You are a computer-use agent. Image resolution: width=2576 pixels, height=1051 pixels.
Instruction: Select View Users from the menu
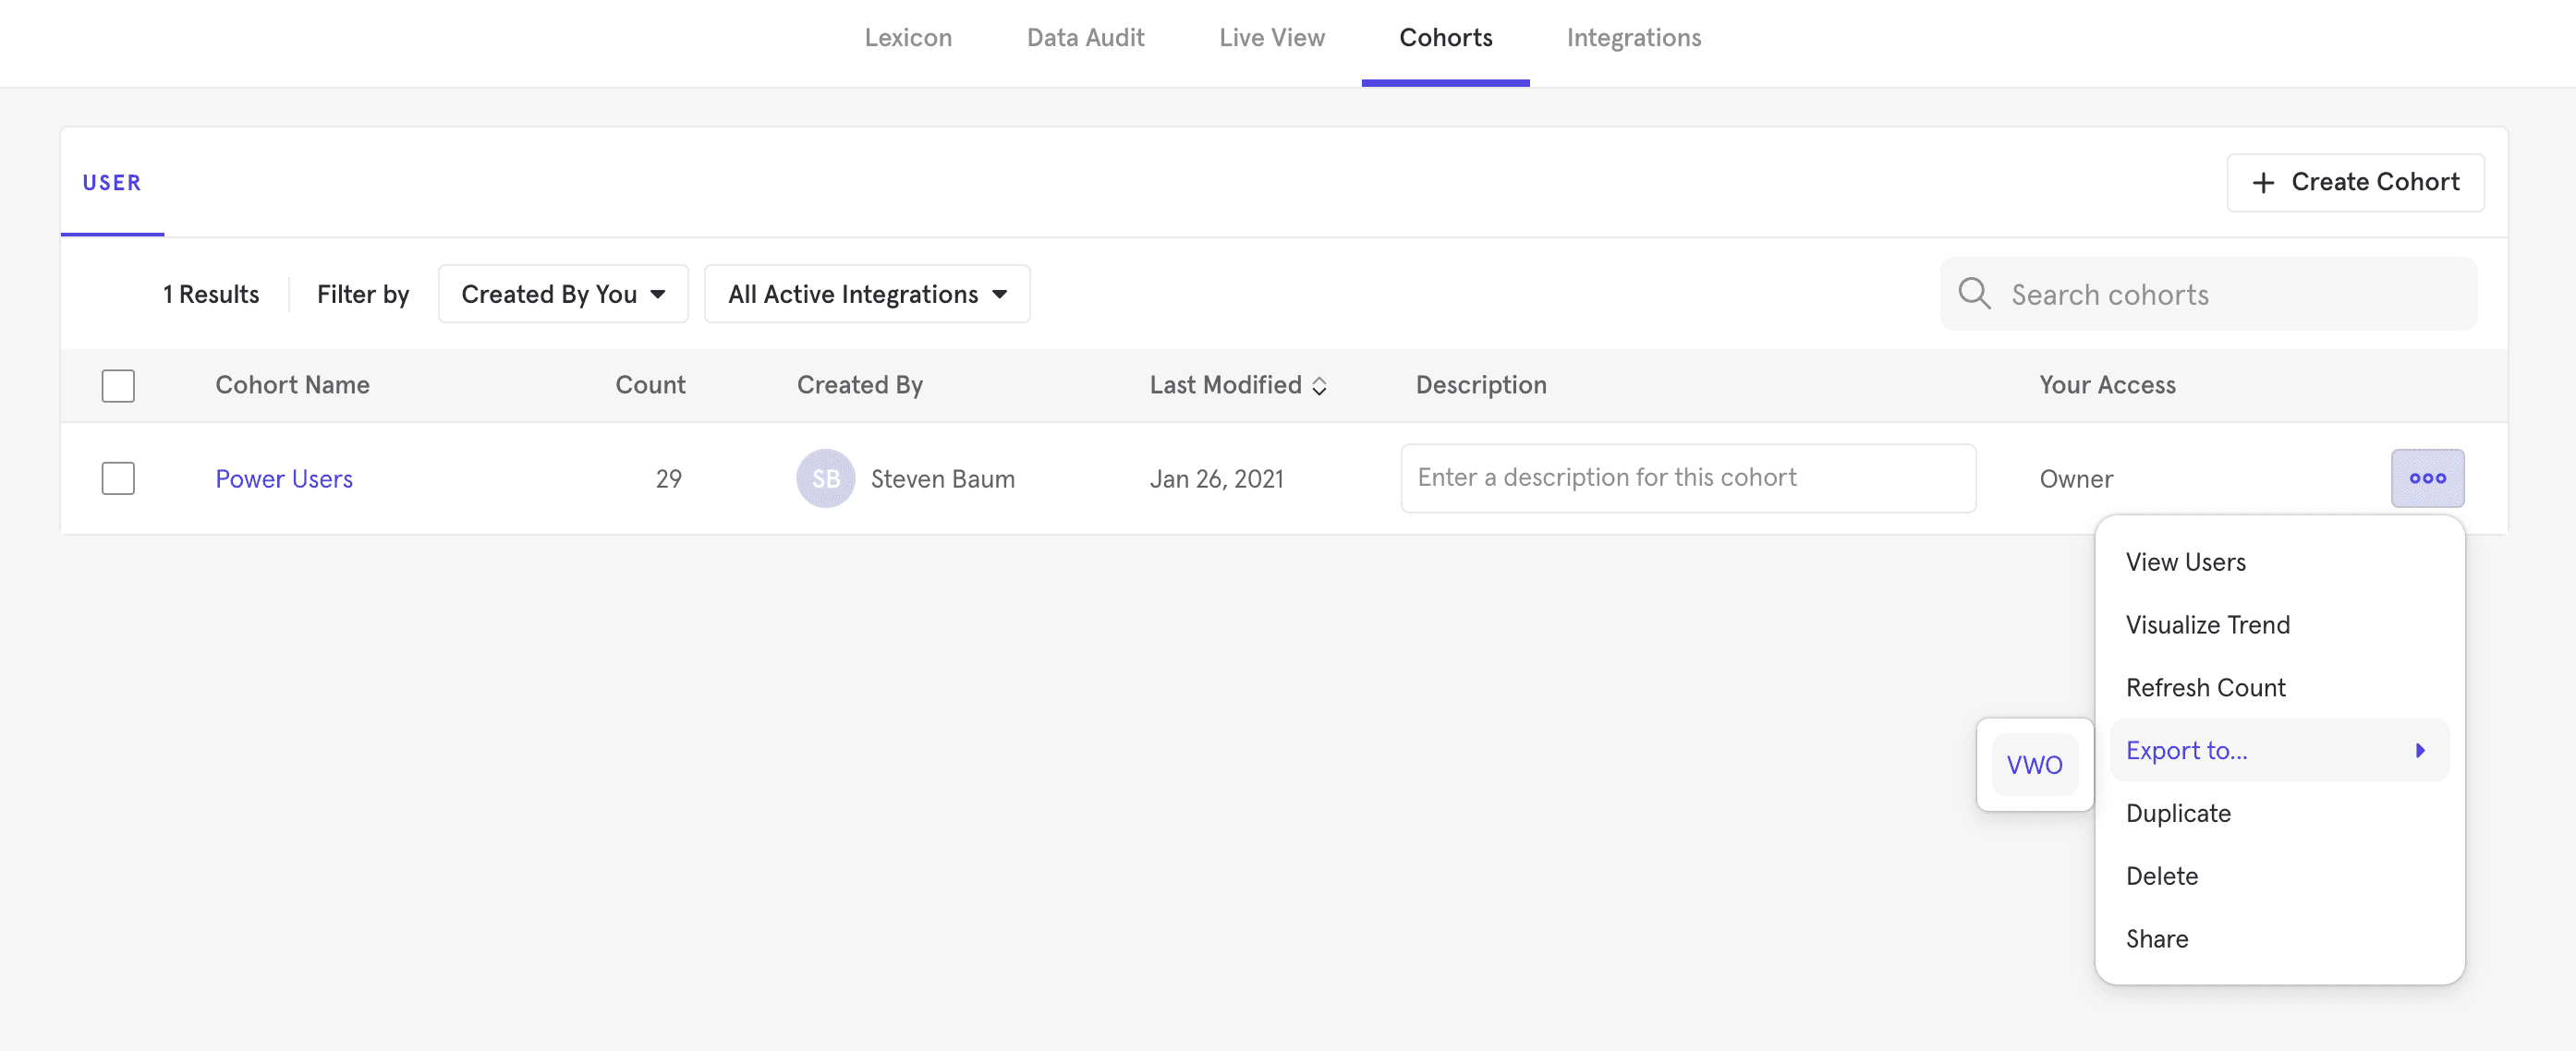(2185, 562)
